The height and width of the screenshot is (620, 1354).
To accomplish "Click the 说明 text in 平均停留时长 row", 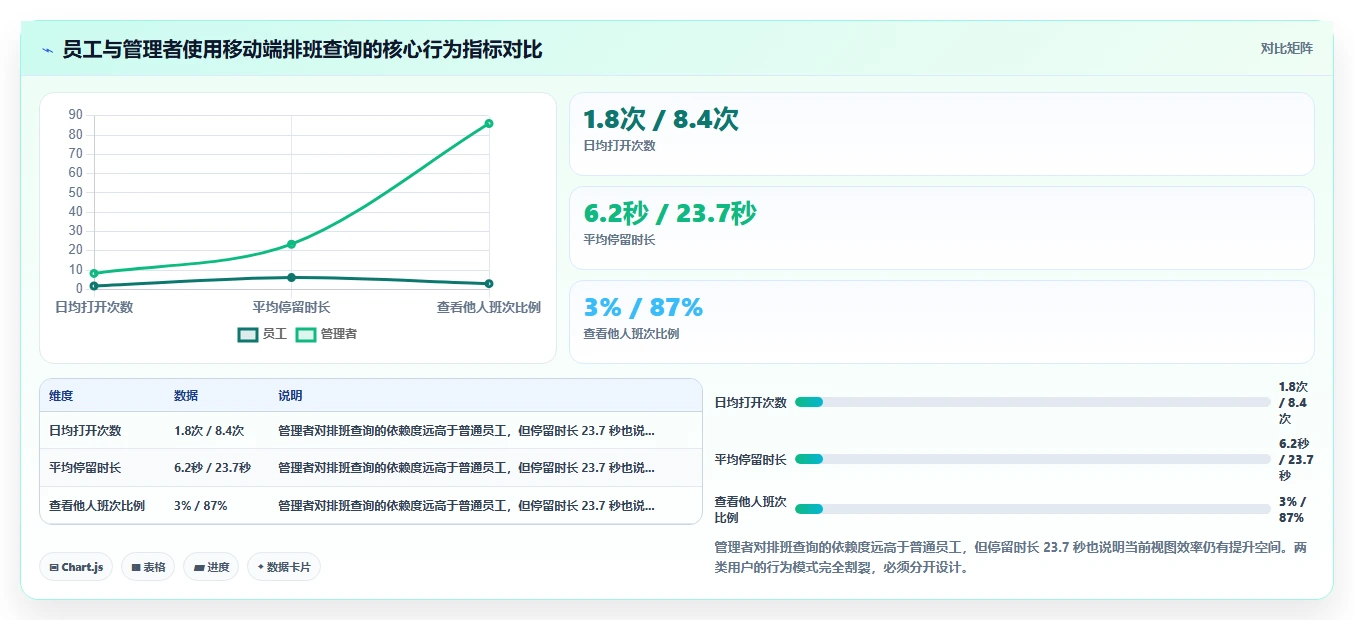I will click(x=466, y=468).
